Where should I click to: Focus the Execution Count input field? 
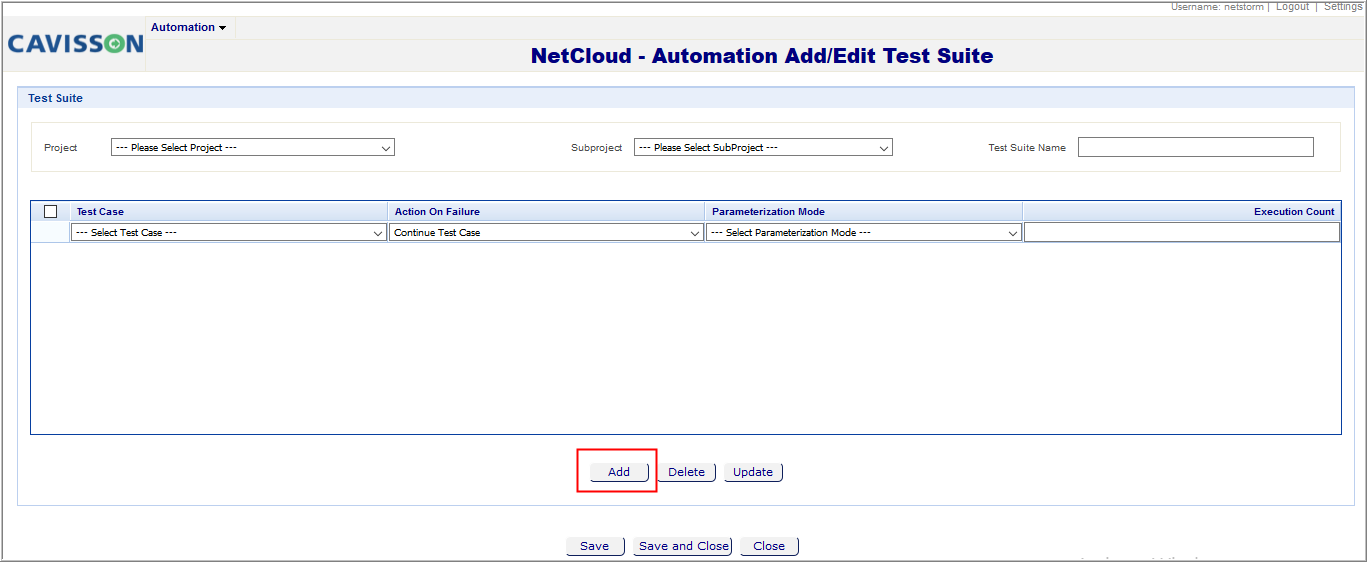pos(1181,232)
